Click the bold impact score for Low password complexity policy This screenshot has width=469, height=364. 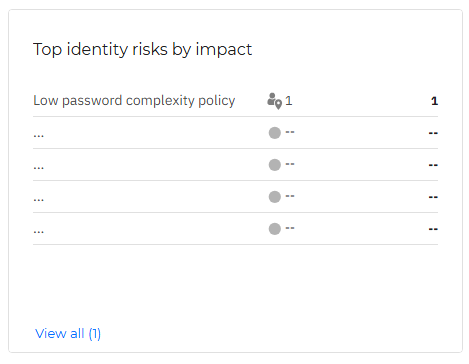(x=434, y=101)
